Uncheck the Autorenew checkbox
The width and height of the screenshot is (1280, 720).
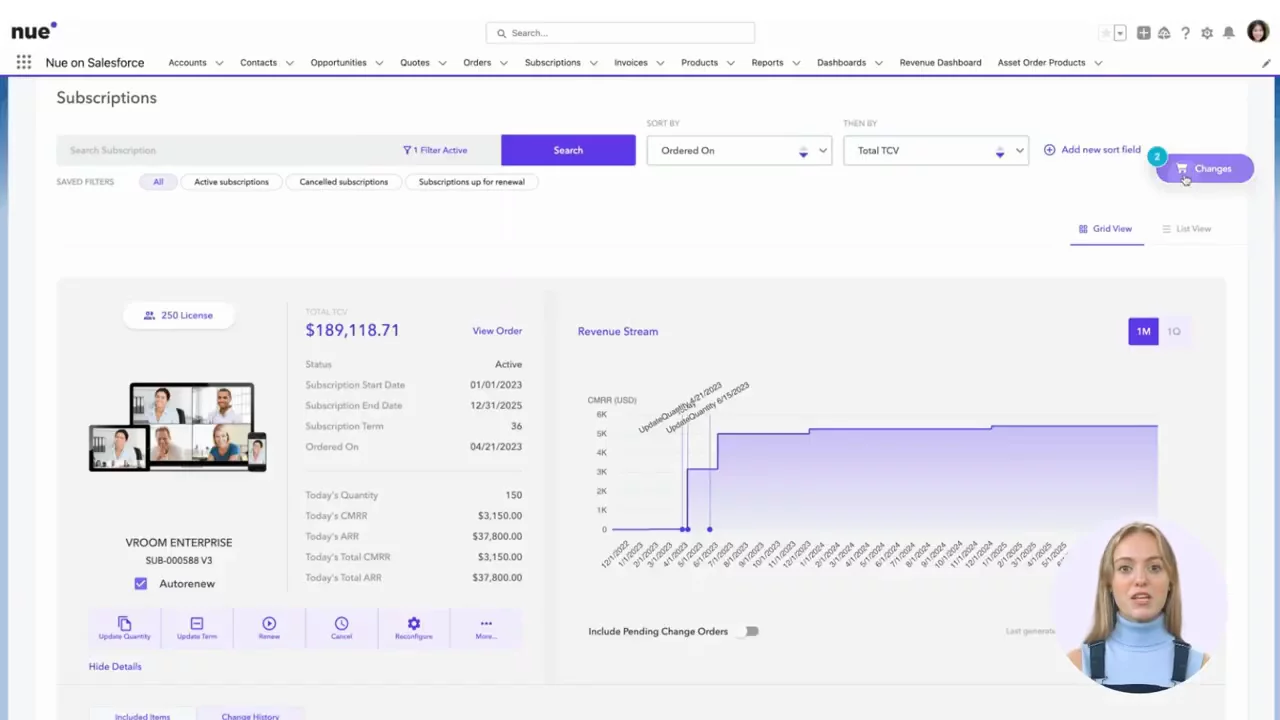coord(141,583)
